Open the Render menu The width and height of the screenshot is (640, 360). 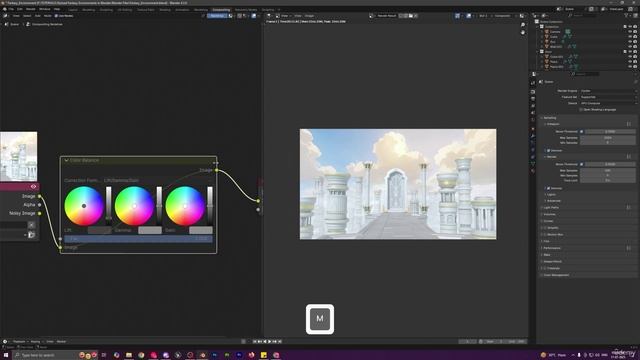[31, 9]
